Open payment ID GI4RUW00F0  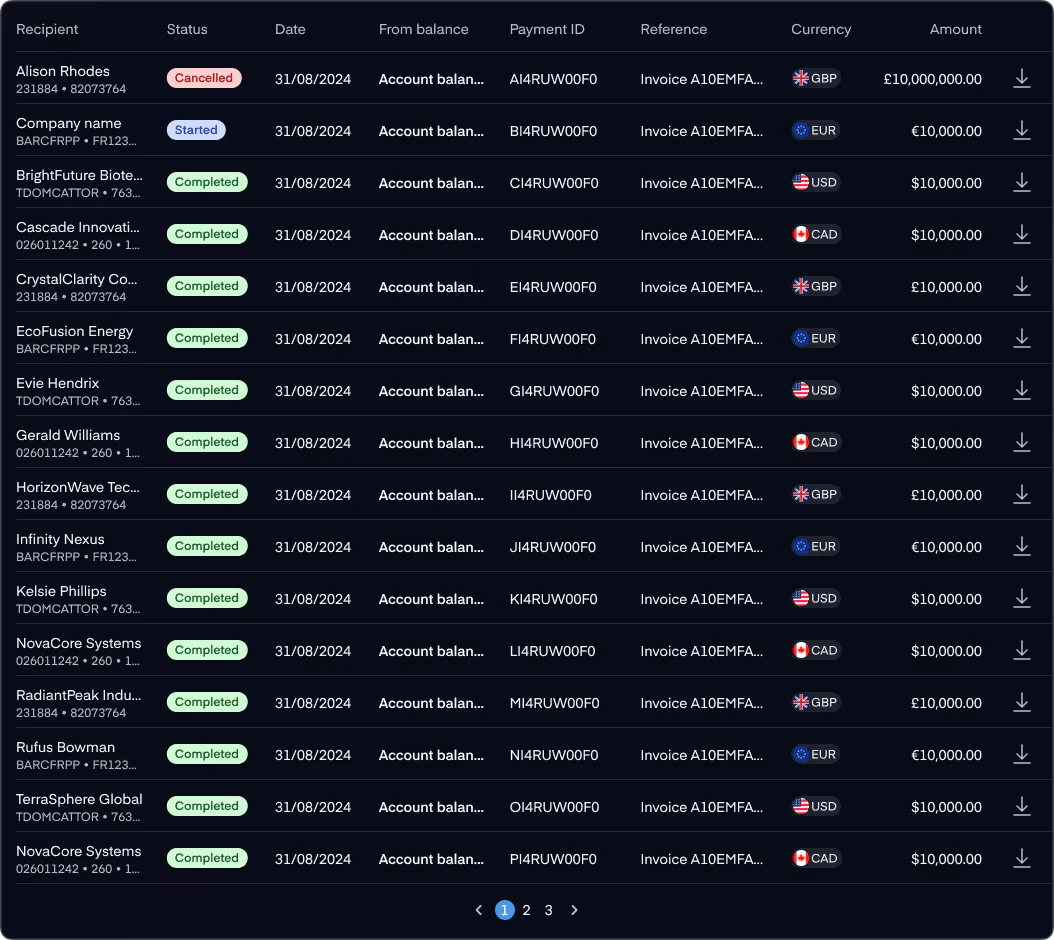(x=554, y=391)
